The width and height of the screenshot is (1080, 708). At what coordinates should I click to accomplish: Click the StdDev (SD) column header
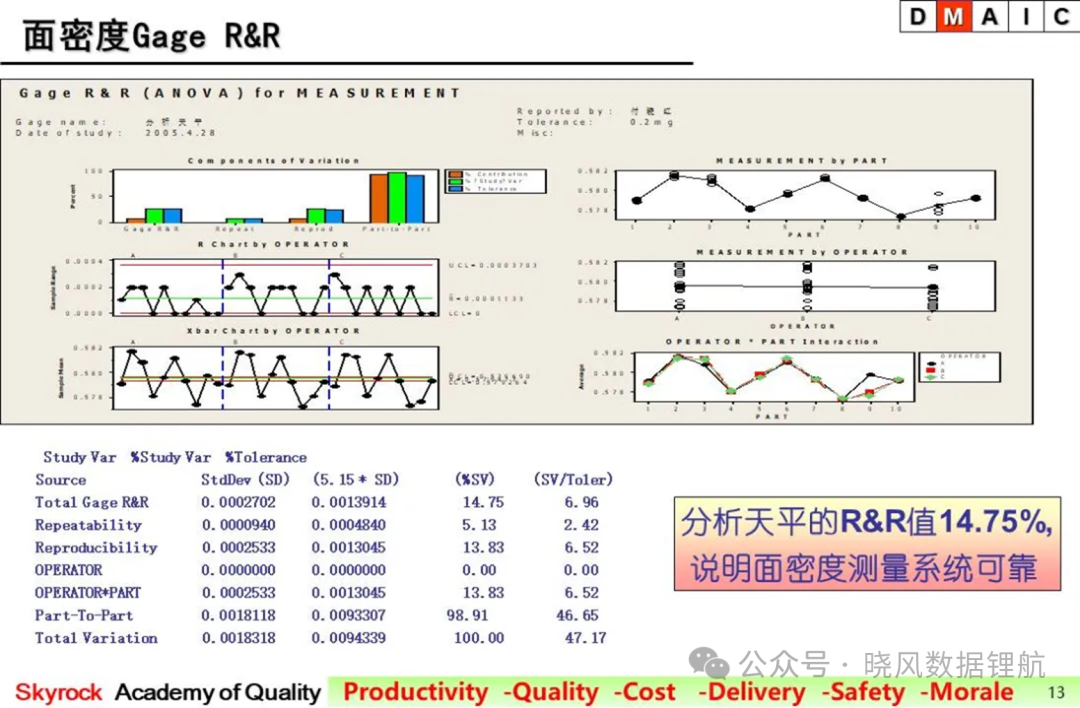(x=245, y=480)
